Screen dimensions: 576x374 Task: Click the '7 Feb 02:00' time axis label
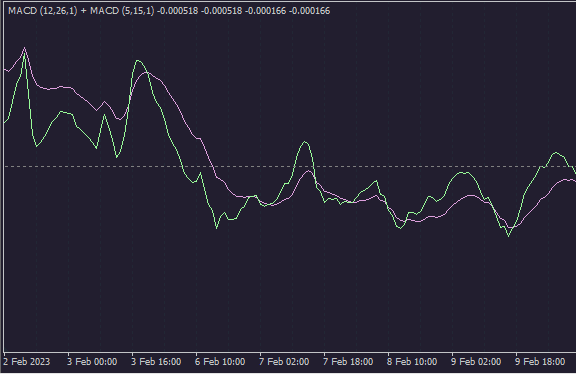pos(284,362)
